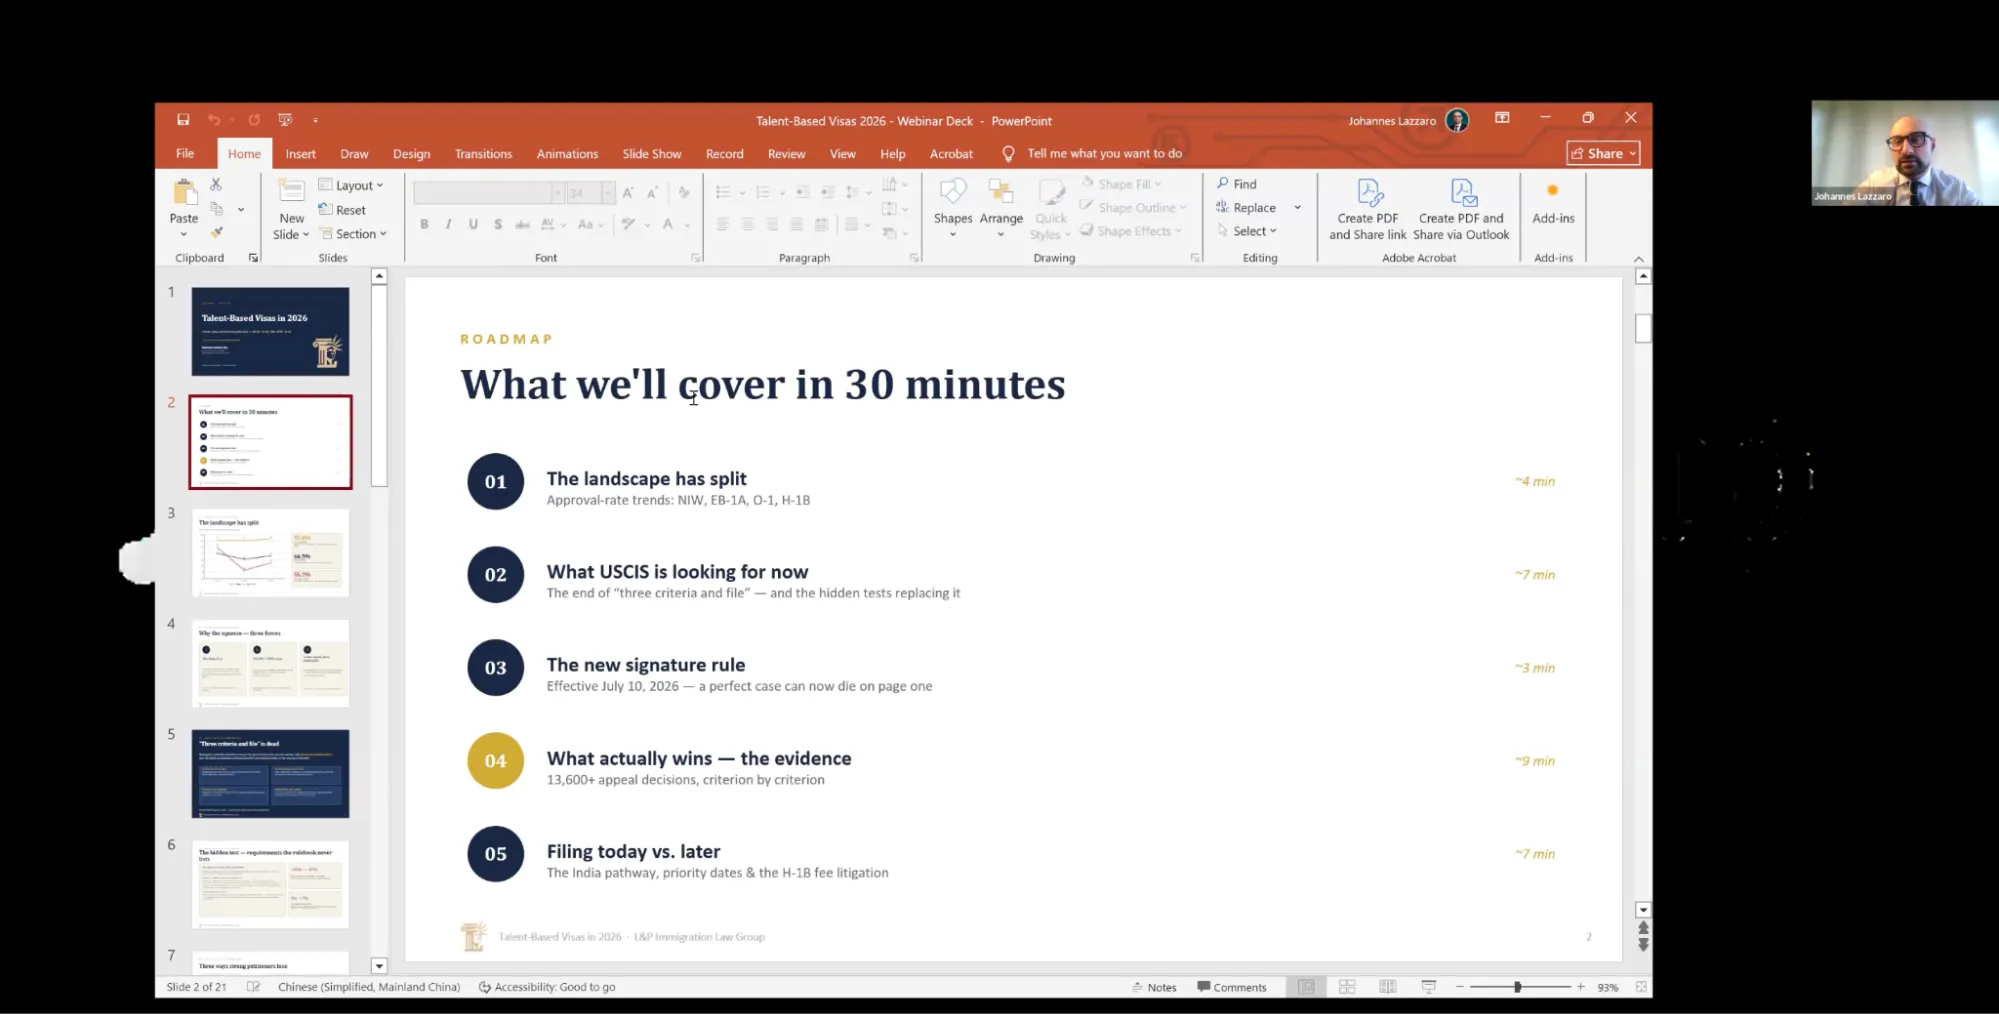Toggle the Comments pane
1999x1015 pixels.
[1232, 987]
